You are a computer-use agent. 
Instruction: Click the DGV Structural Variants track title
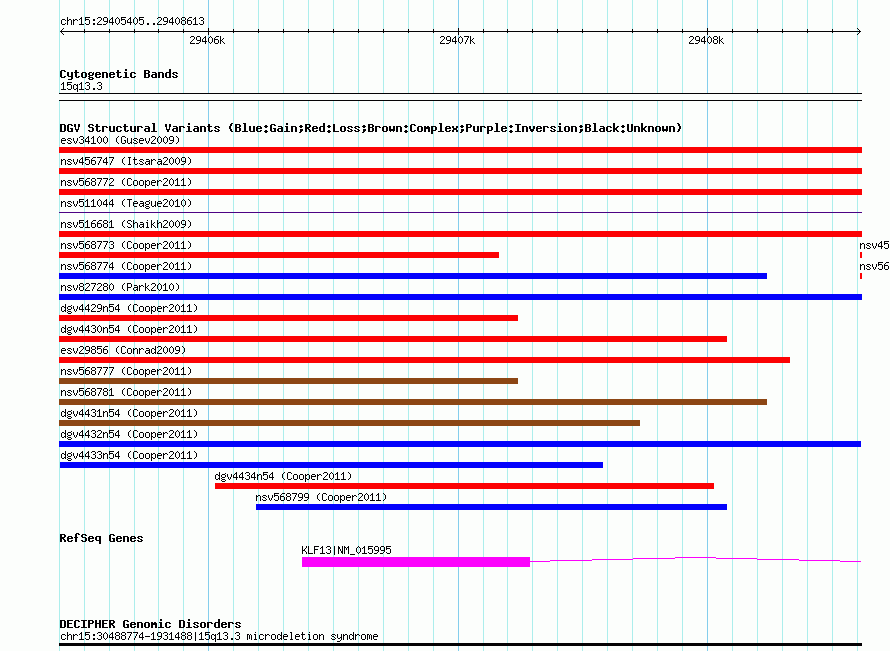pos(371,128)
